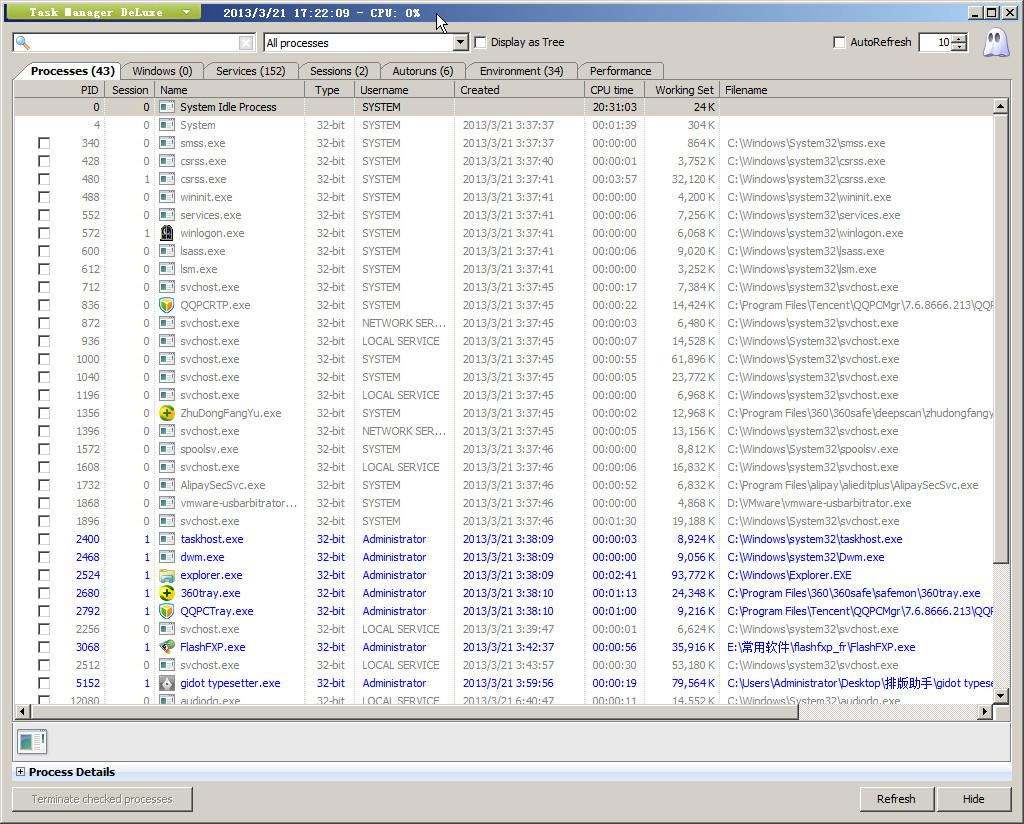Increase the AutoRefresh interval with up arrow

point(959,39)
